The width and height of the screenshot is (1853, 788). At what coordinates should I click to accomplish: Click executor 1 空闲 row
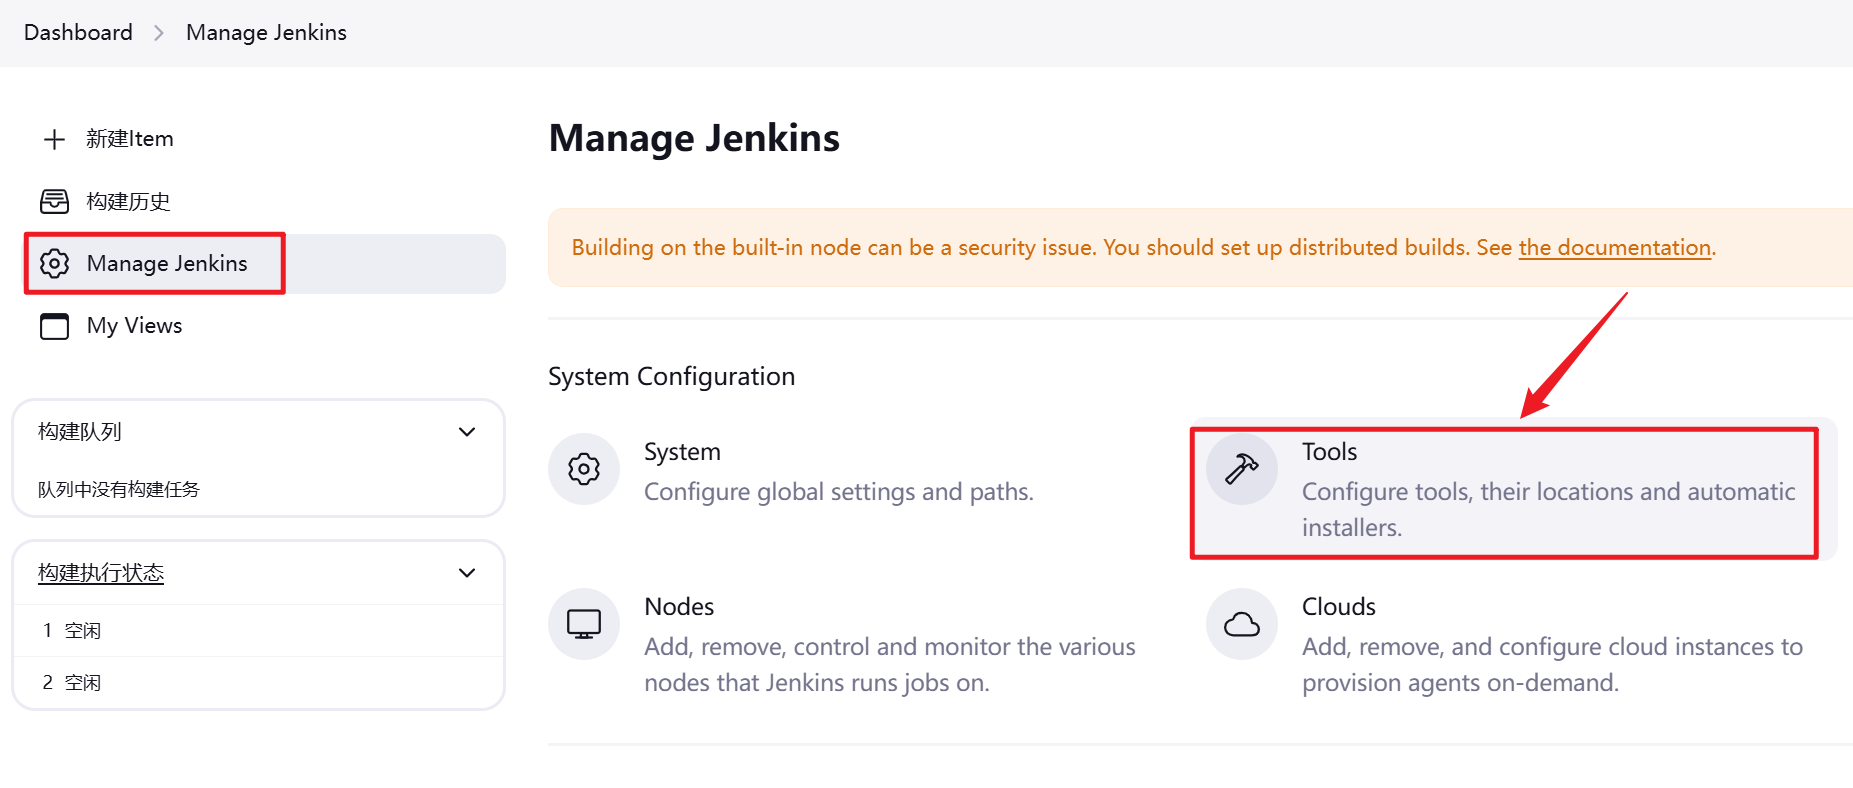pos(258,631)
